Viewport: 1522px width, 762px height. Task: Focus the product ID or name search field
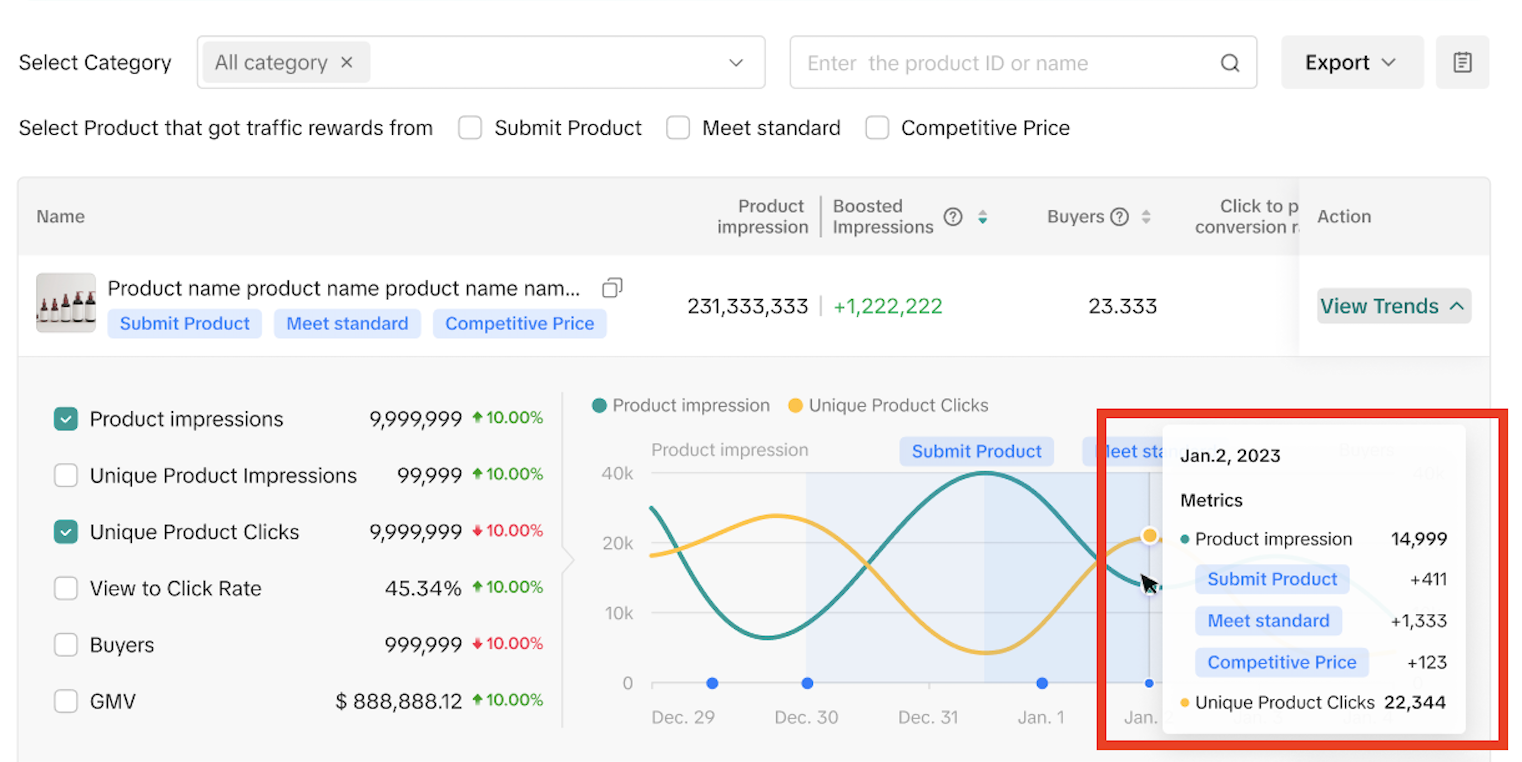1005,63
